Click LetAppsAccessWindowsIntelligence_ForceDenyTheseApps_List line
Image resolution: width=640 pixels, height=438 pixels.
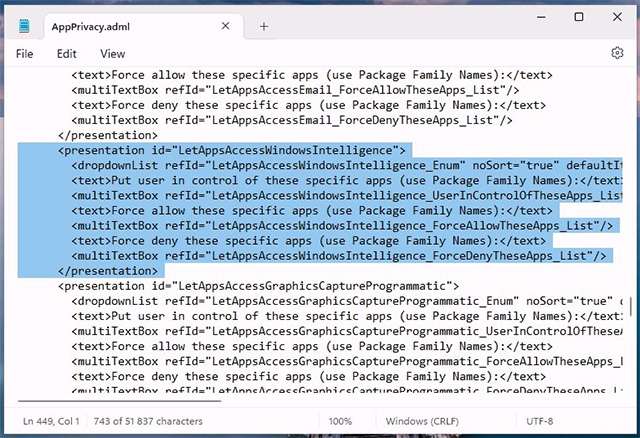339,256
